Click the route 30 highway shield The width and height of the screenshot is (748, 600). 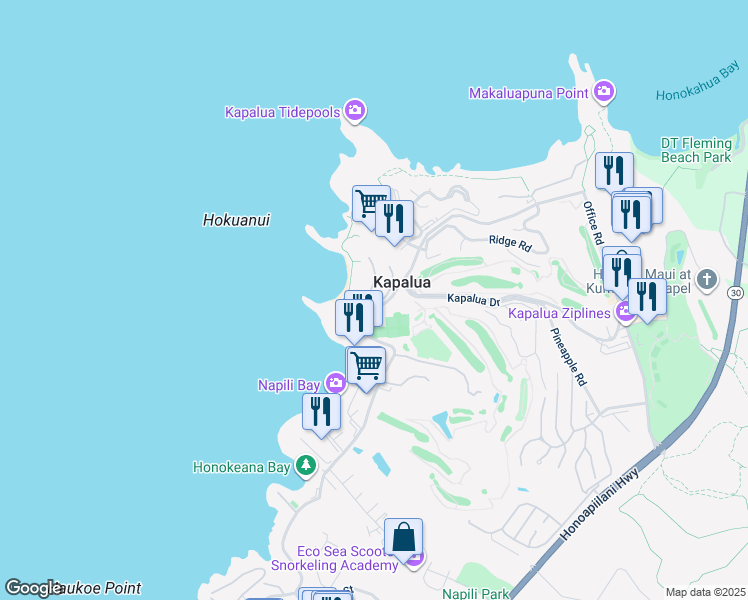(736, 292)
